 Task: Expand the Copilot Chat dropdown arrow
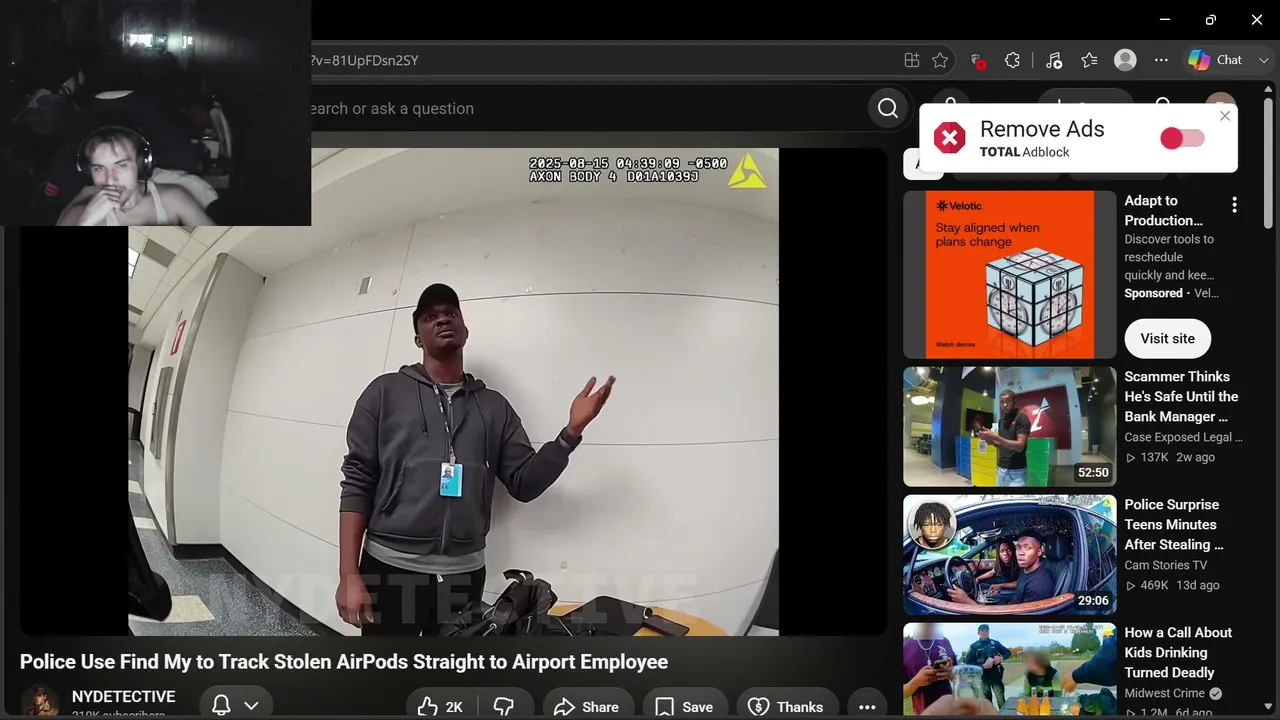click(x=1263, y=60)
